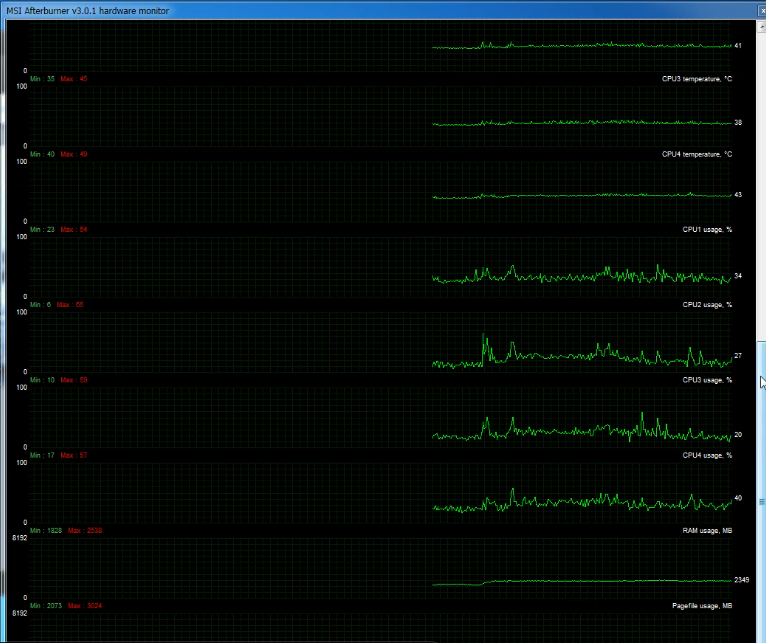Click the 'Min : 6' reading
Screen dimensions: 766x643
point(41,304)
